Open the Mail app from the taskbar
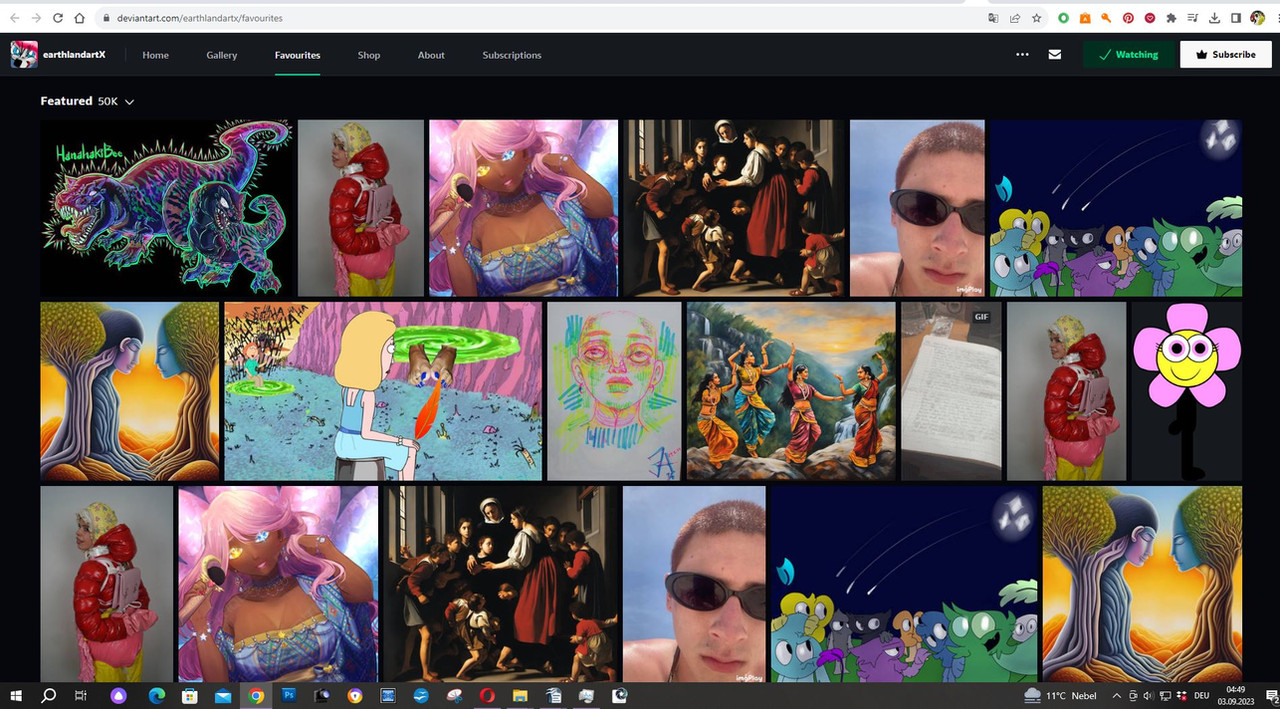Image resolution: width=1280 pixels, height=709 pixels. pyautogui.click(x=223, y=695)
